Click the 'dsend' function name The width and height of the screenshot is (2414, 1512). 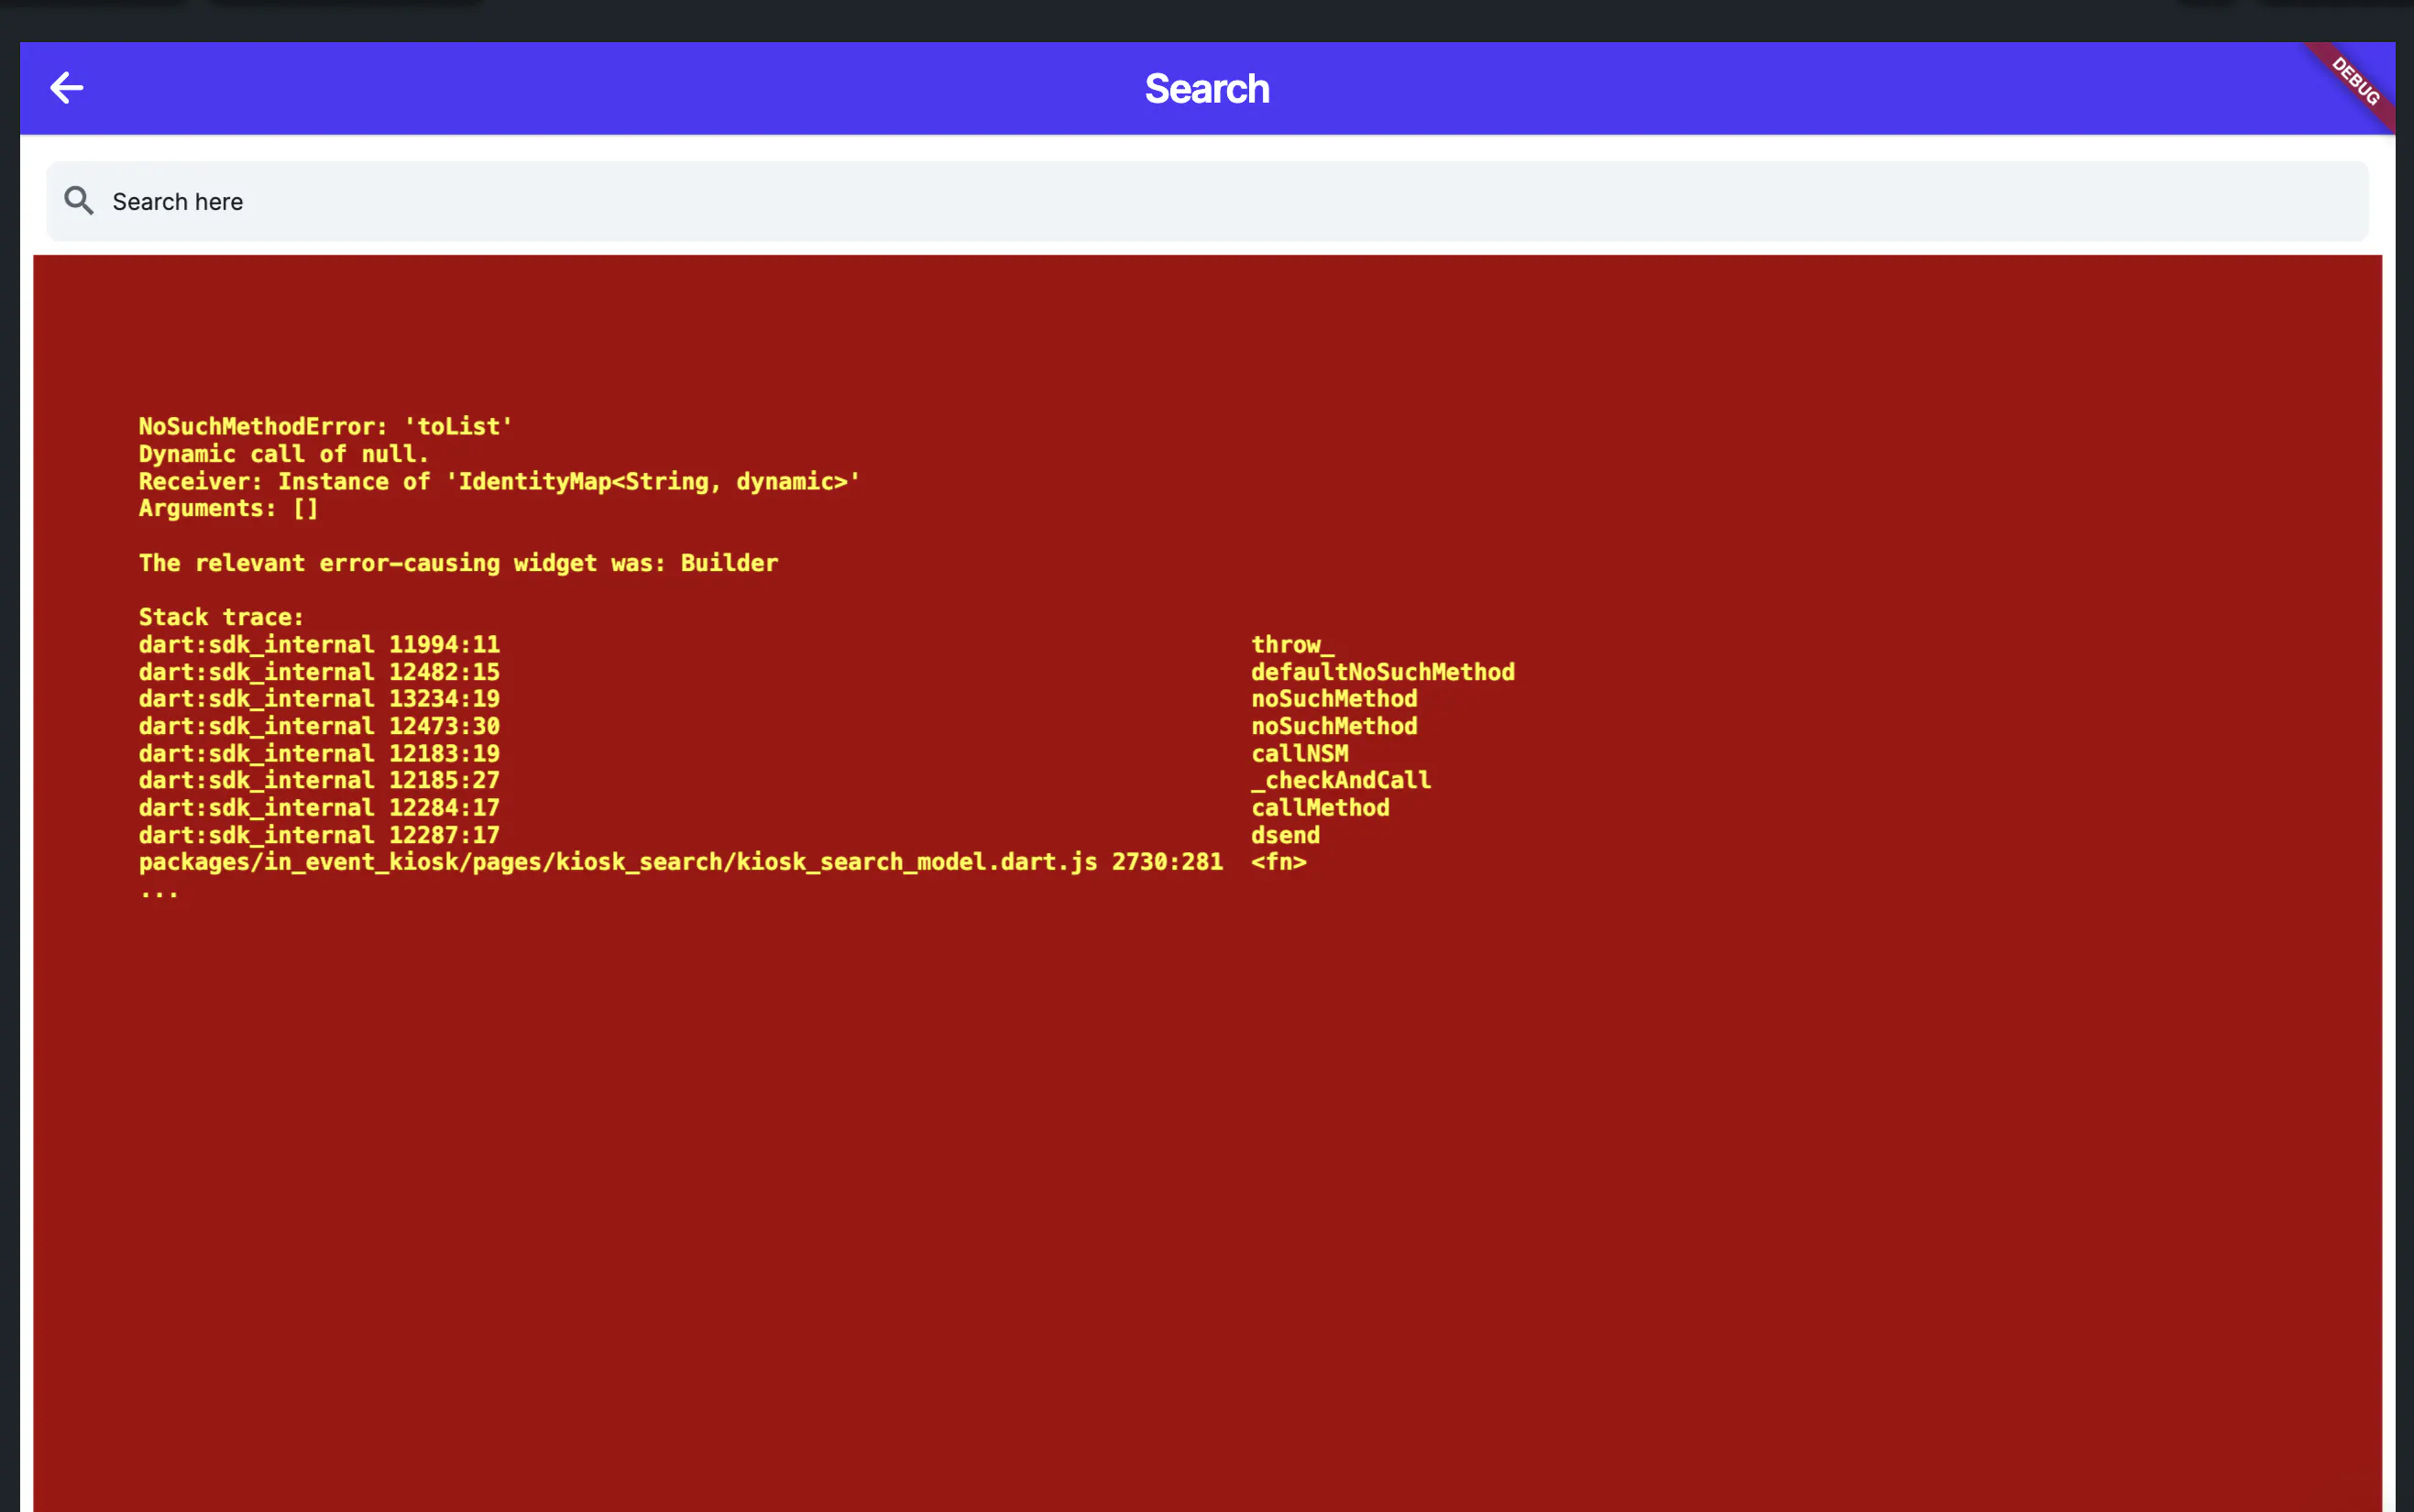tap(1284, 835)
